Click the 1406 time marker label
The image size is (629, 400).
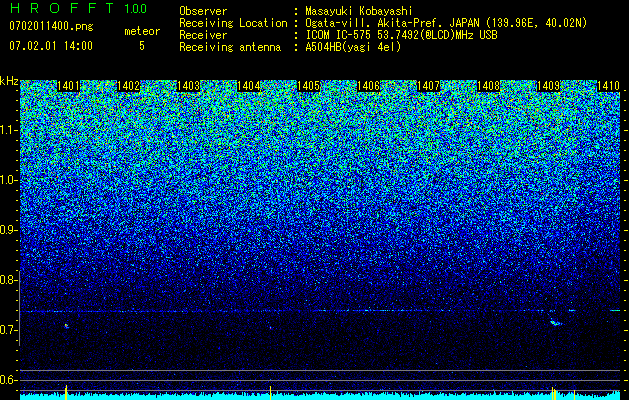tap(368, 86)
